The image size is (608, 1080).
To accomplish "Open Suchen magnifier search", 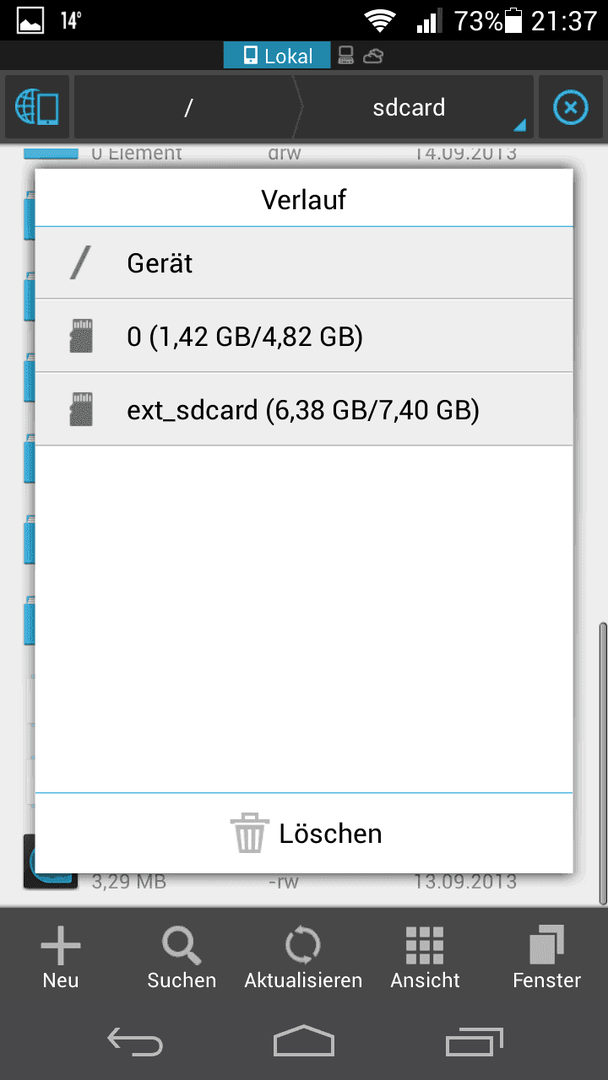I will [x=182, y=957].
